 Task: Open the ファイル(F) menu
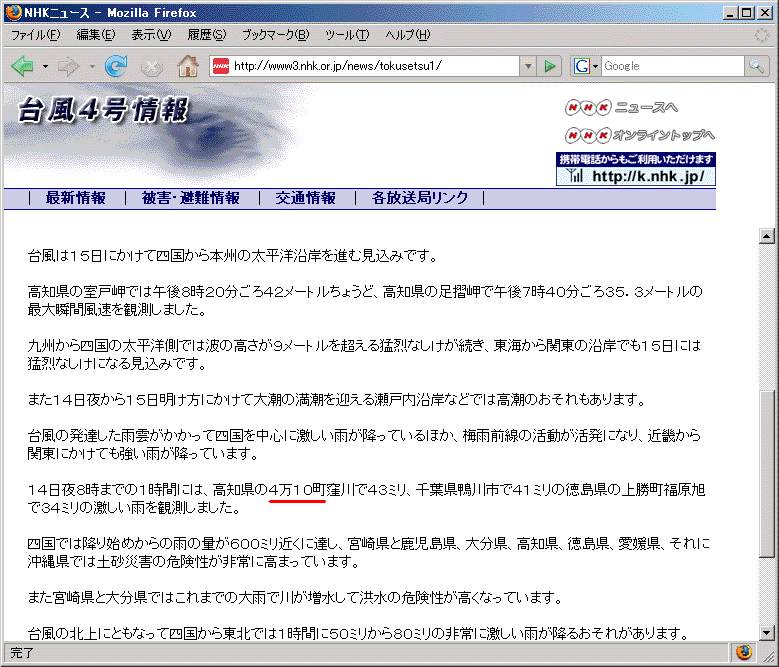pos(36,35)
